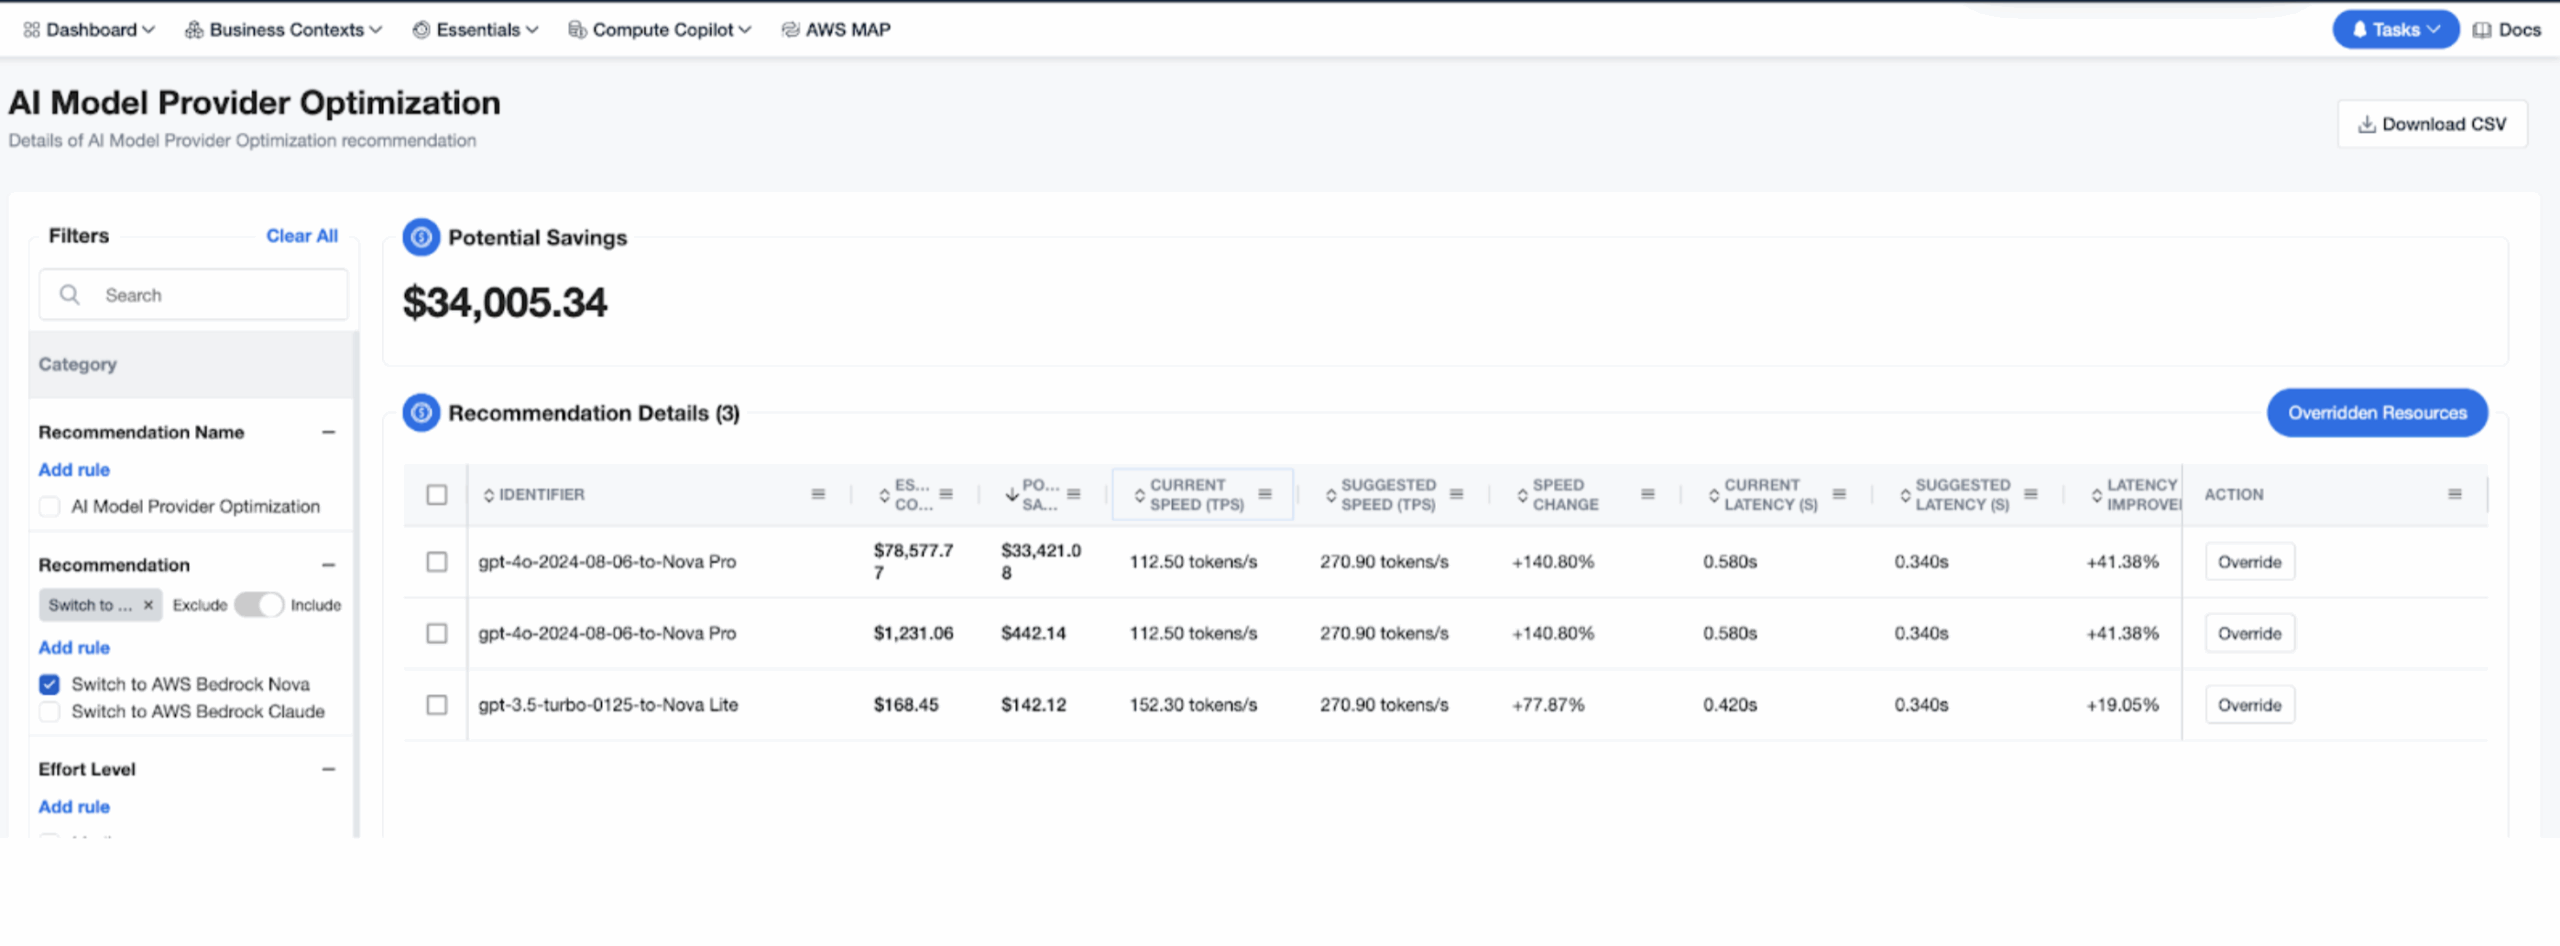Toggle the select-all checkbox in table header
This screenshot has height=946, width=2560.
coord(437,495)
